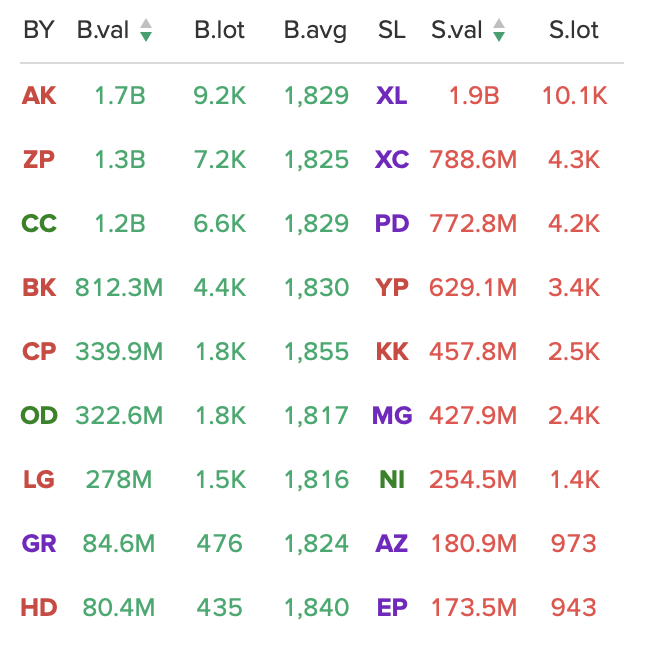Image resolution: width=648 pixels, height=652 pixels.
Task: Open seller broker XL
Action: (x=391, y=96)
